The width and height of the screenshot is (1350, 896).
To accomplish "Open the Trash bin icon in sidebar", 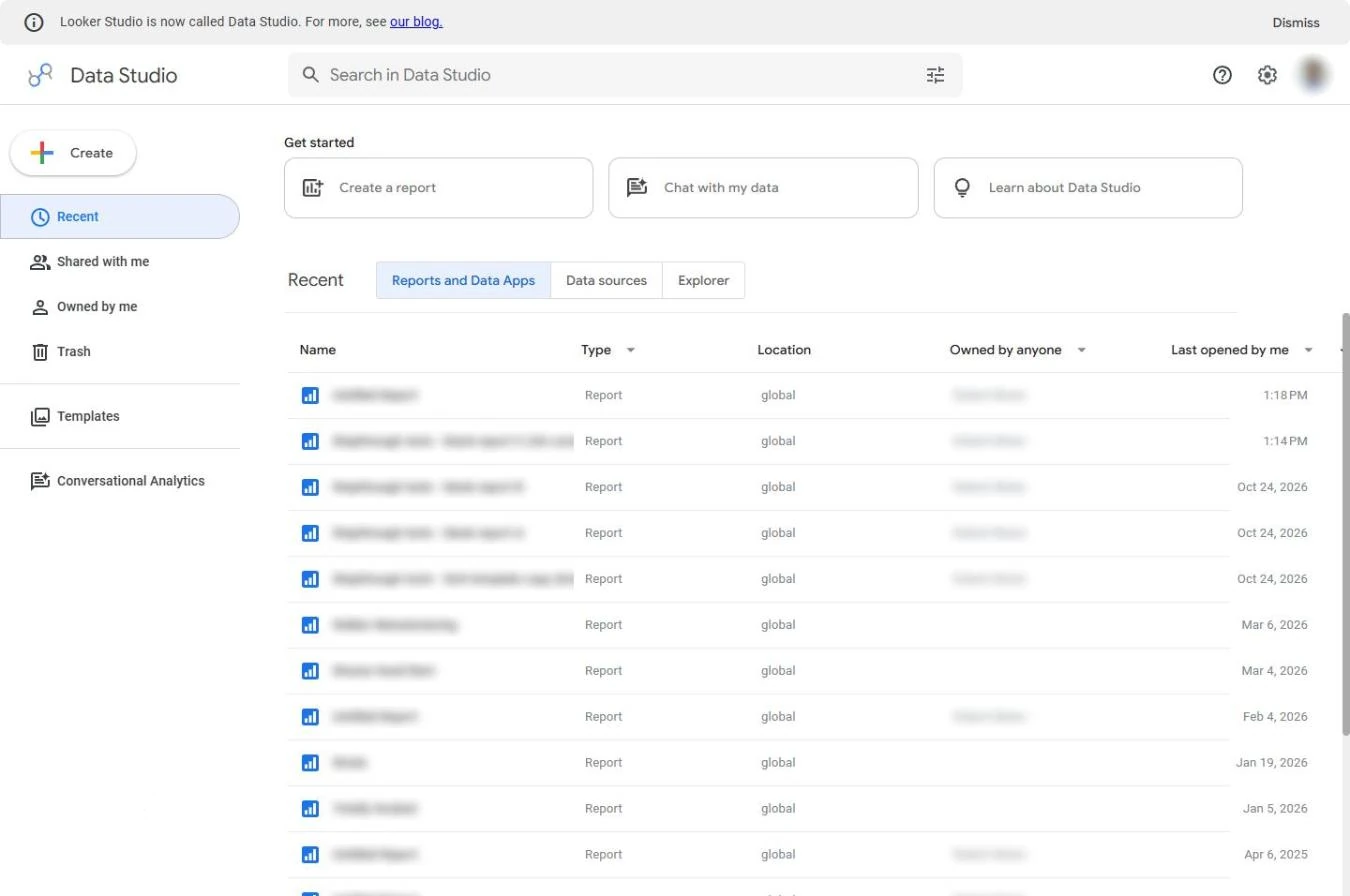I will point(40,352).
